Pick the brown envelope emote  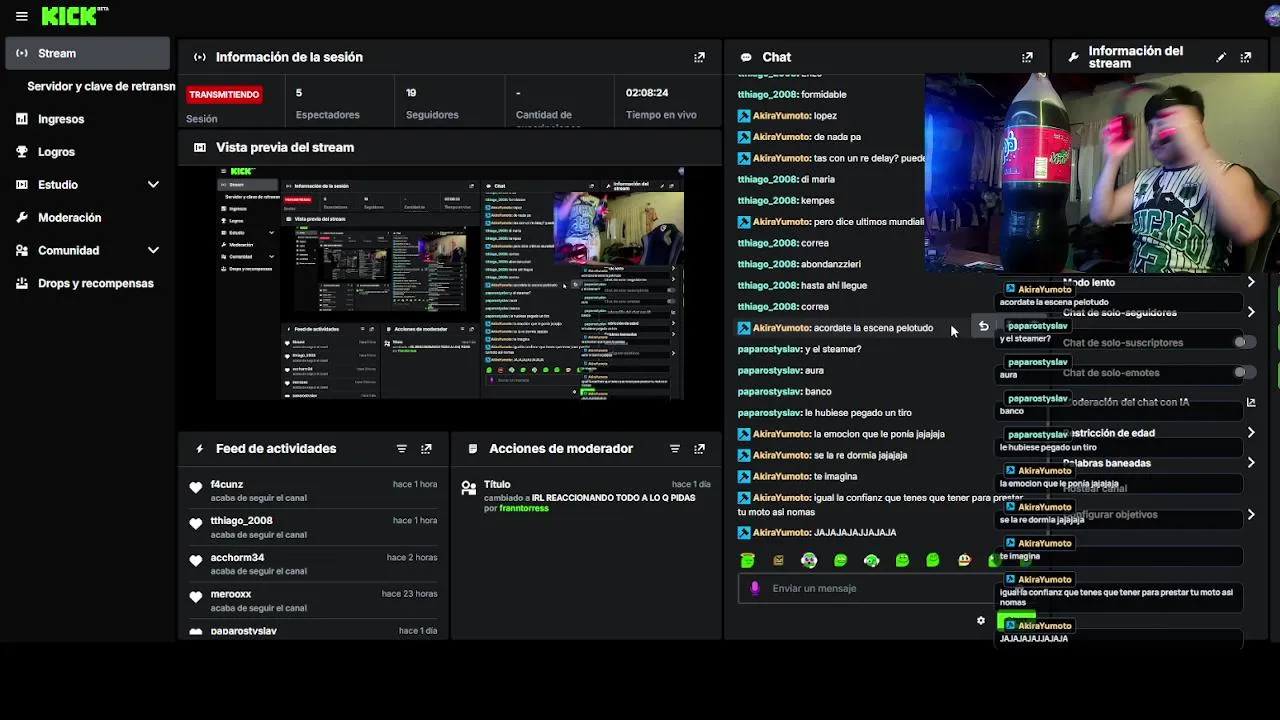[778, 561]
